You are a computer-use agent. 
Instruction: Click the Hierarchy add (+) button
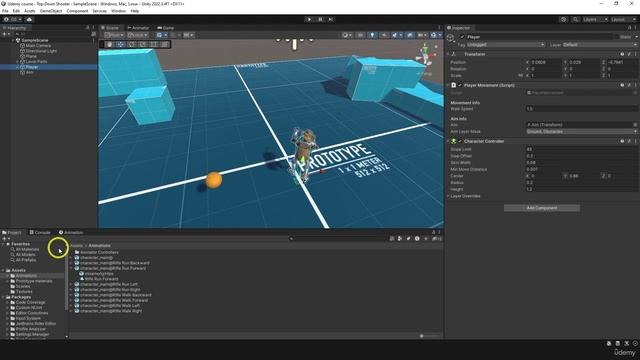6,34
